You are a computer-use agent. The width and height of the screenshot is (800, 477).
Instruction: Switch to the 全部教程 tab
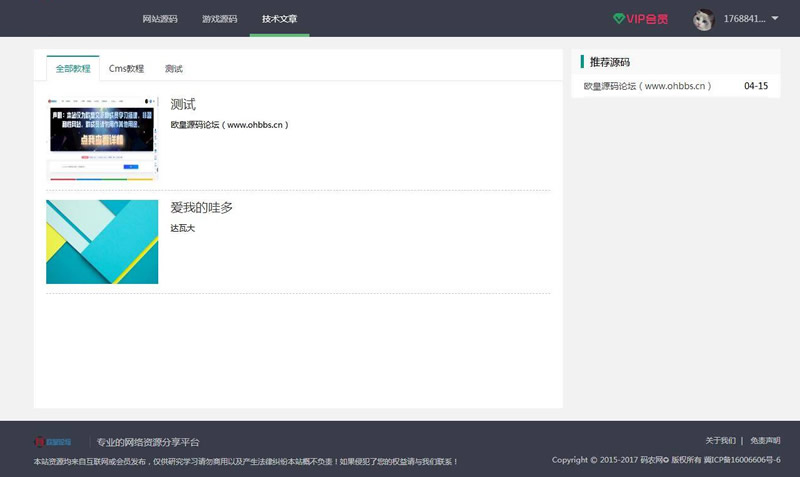click(73, 69)
